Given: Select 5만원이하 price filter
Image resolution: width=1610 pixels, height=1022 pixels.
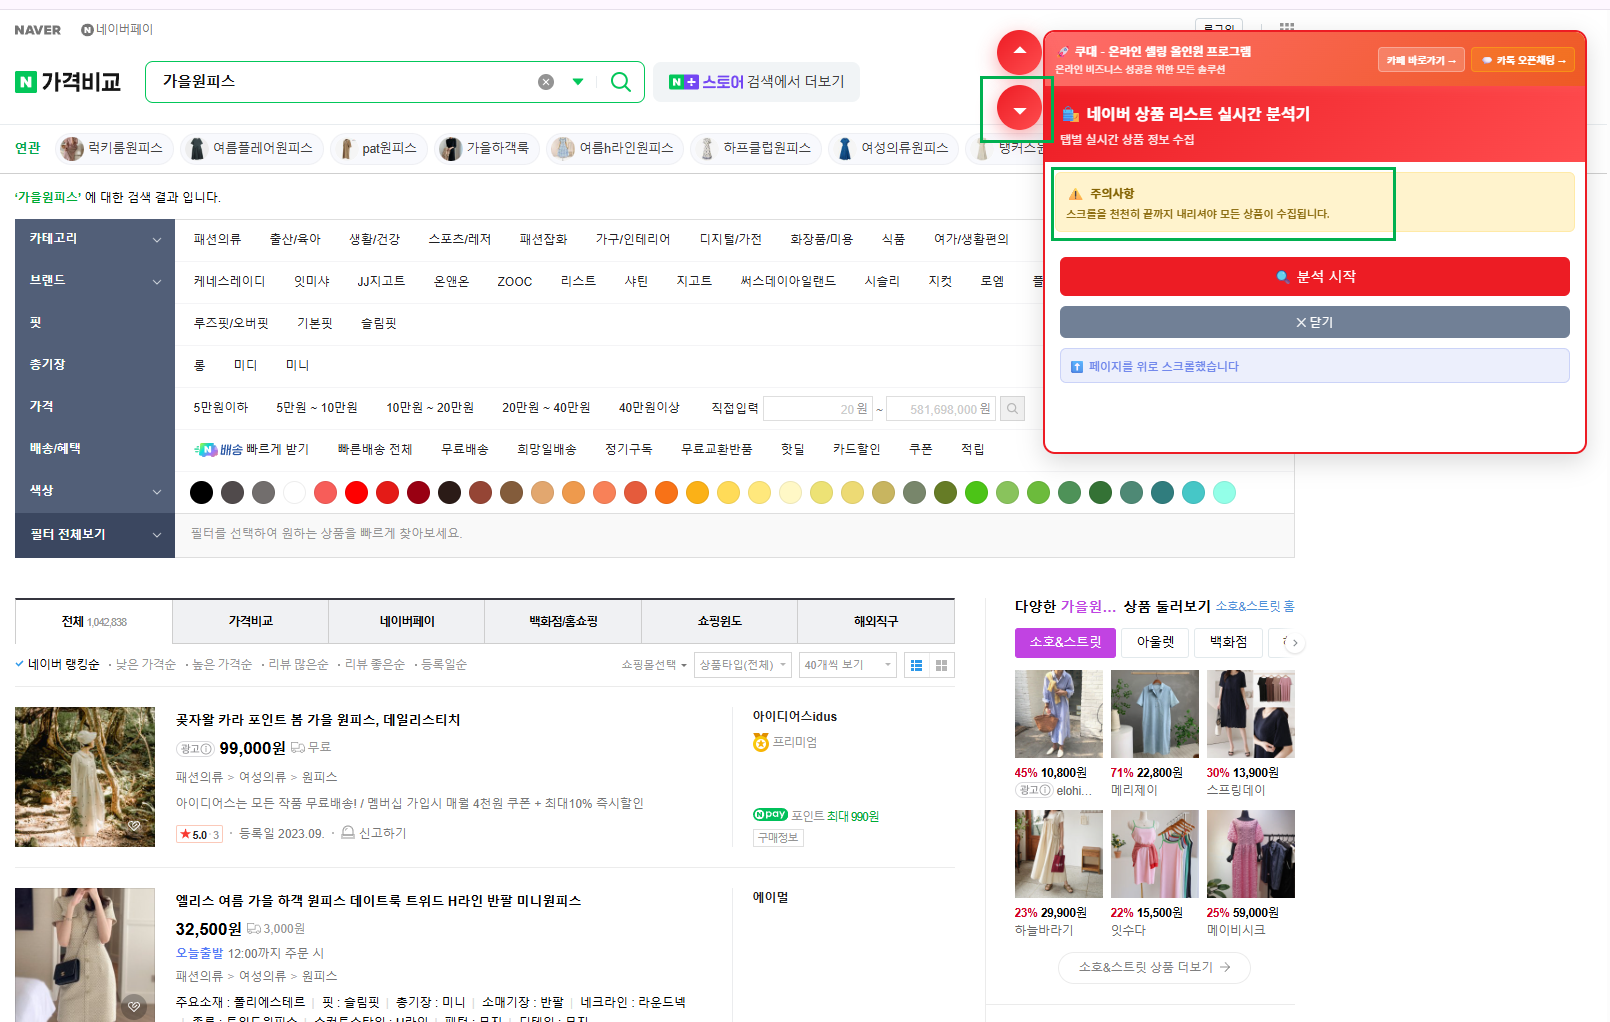Looking at the screenshot, I should pos(221,407).
